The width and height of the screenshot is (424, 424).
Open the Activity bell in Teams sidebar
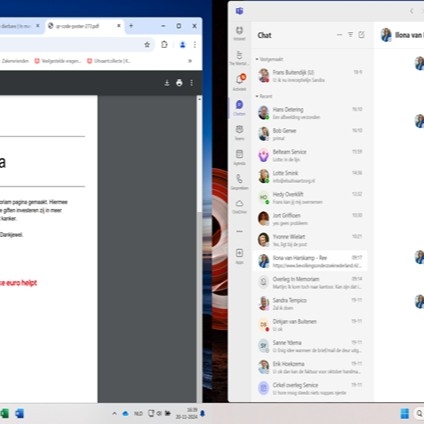pos(240,82)
